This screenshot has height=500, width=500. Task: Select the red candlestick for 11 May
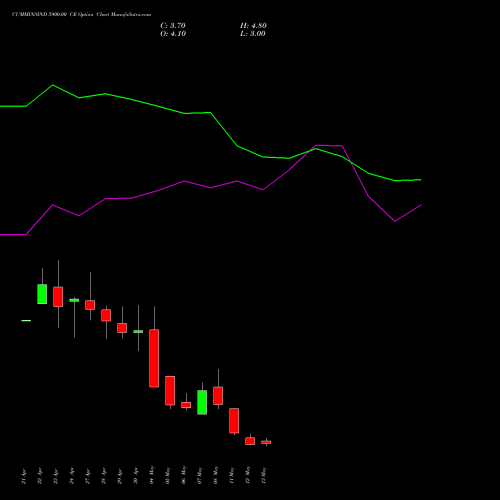(234, 421)
